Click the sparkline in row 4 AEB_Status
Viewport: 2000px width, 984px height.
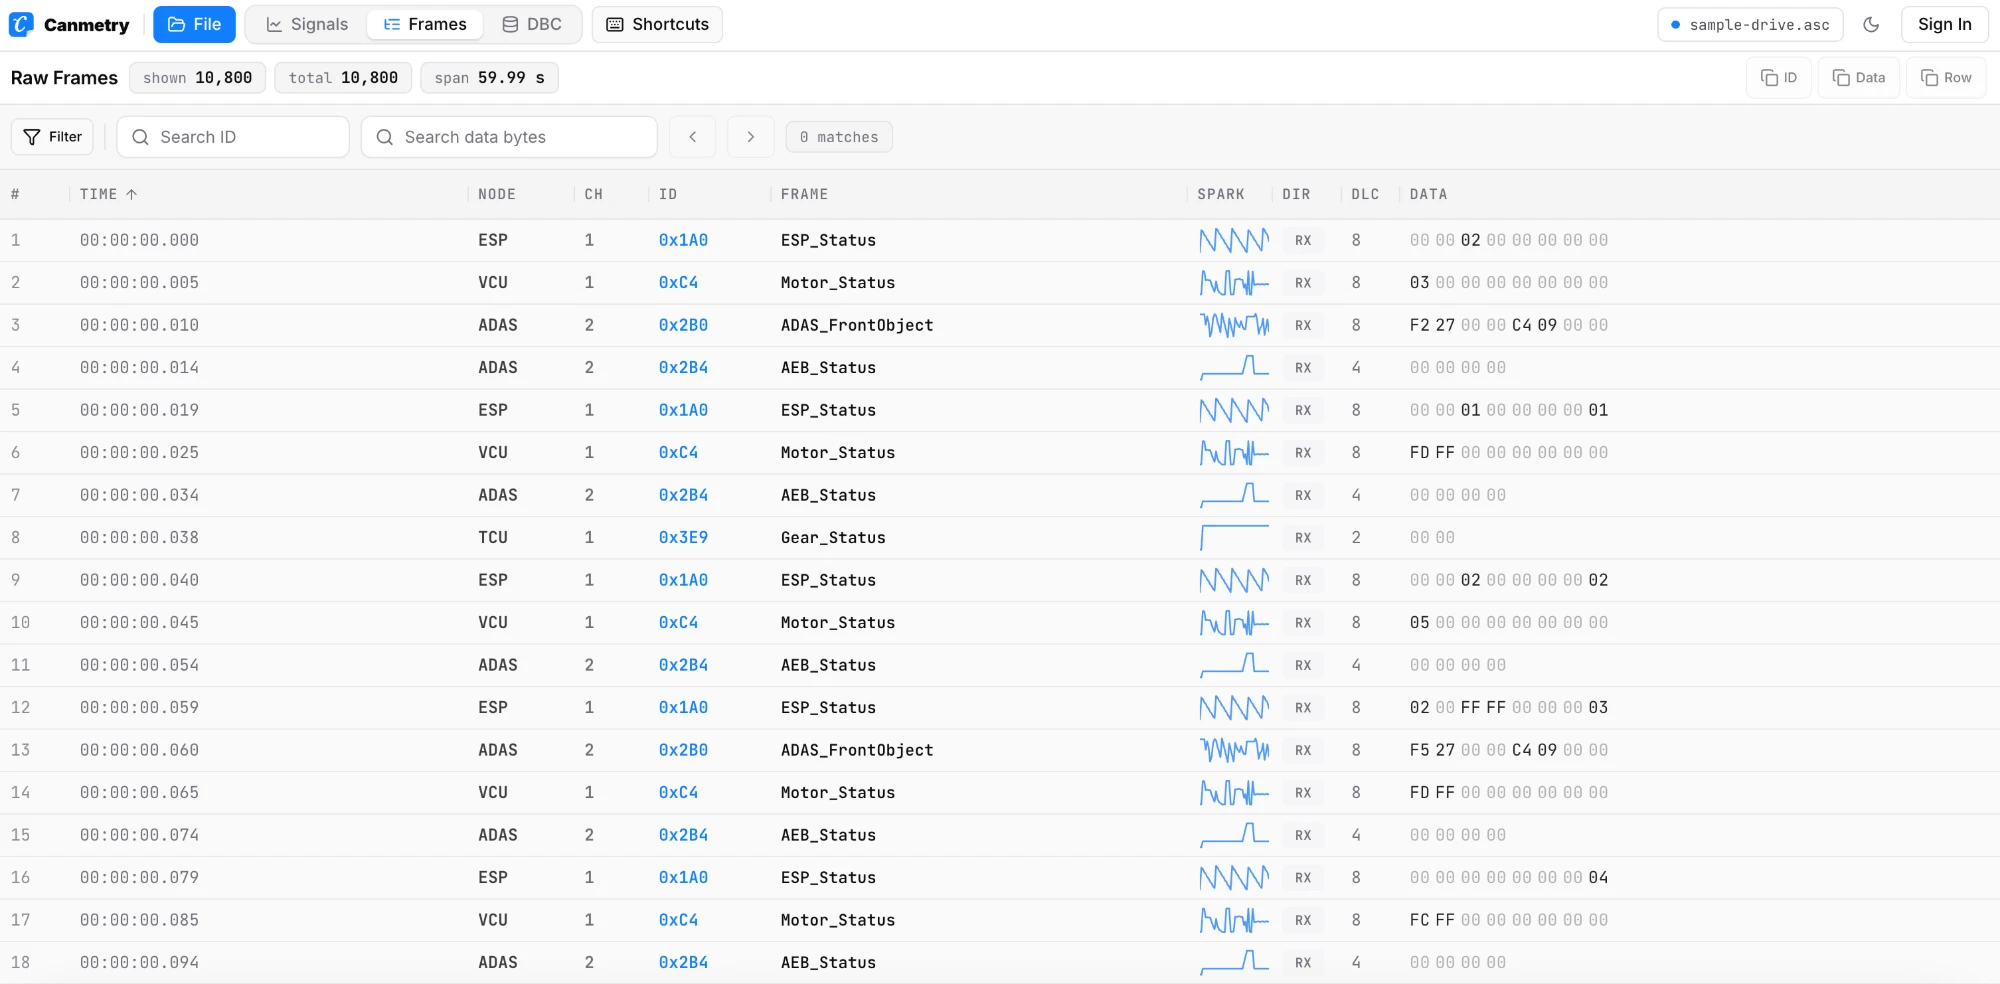(1234, 367)
